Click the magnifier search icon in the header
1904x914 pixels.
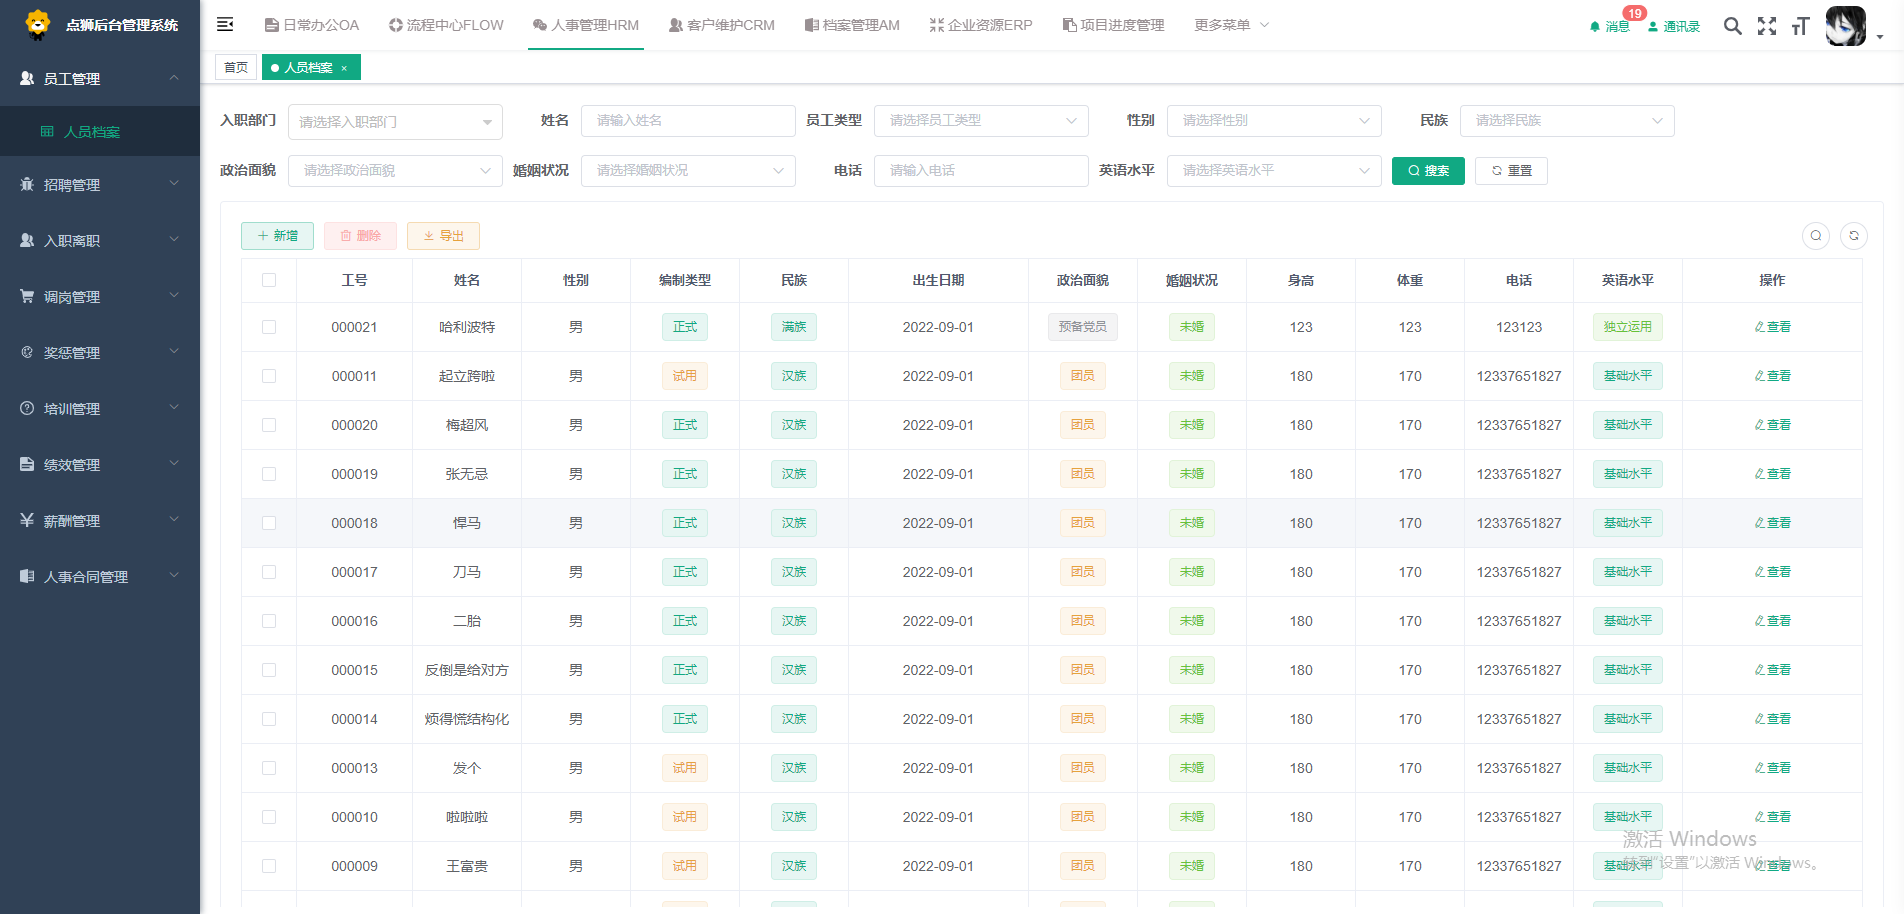pos(1733,26)
